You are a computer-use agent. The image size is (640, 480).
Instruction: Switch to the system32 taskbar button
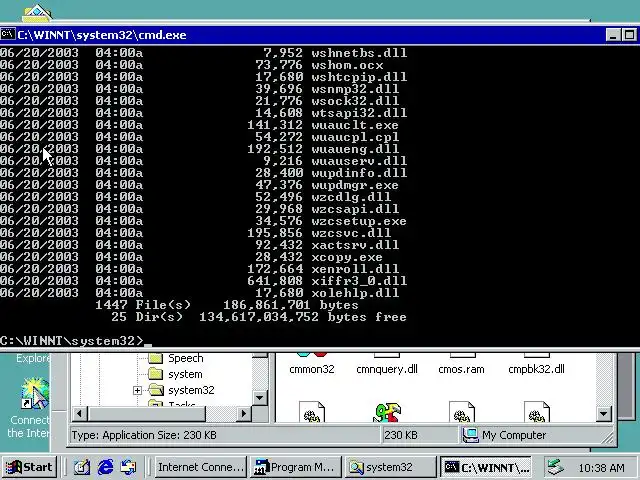390,467
